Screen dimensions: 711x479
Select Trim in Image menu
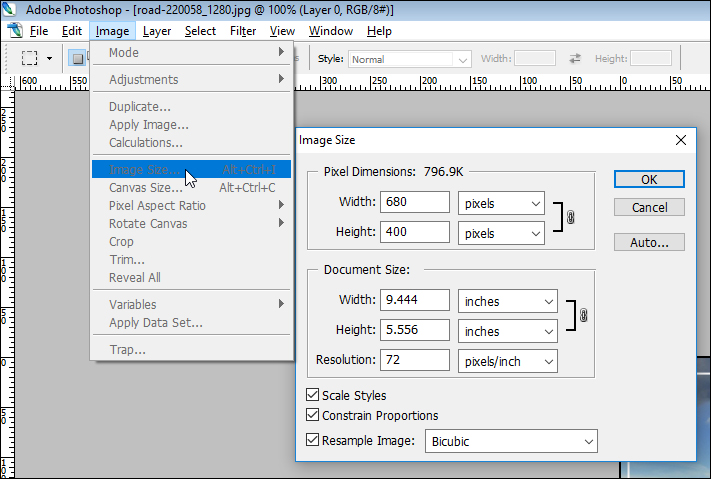(x=191, y=259)
